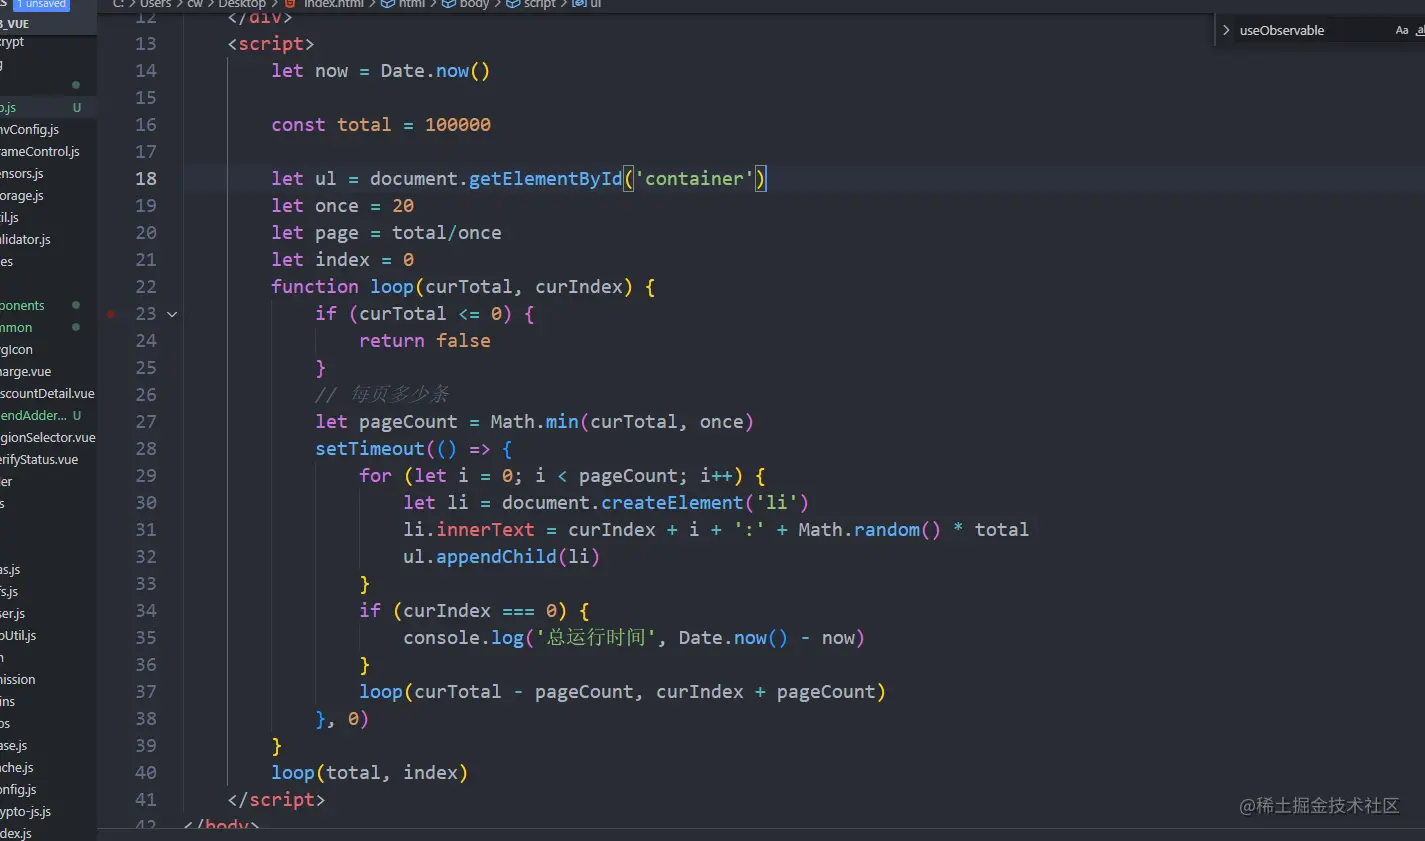1425x841 pixels.
Task: Click the comment '每页多少条' on line 26
Action: [400, 394]
